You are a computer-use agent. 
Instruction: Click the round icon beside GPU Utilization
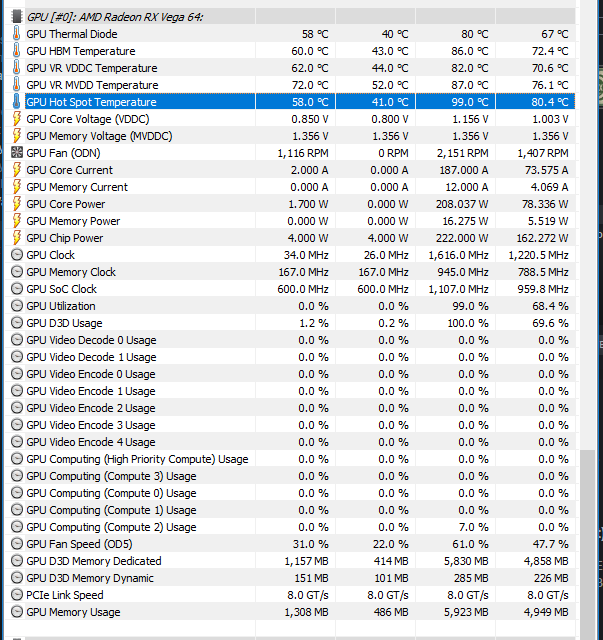[x=17, y=306]
